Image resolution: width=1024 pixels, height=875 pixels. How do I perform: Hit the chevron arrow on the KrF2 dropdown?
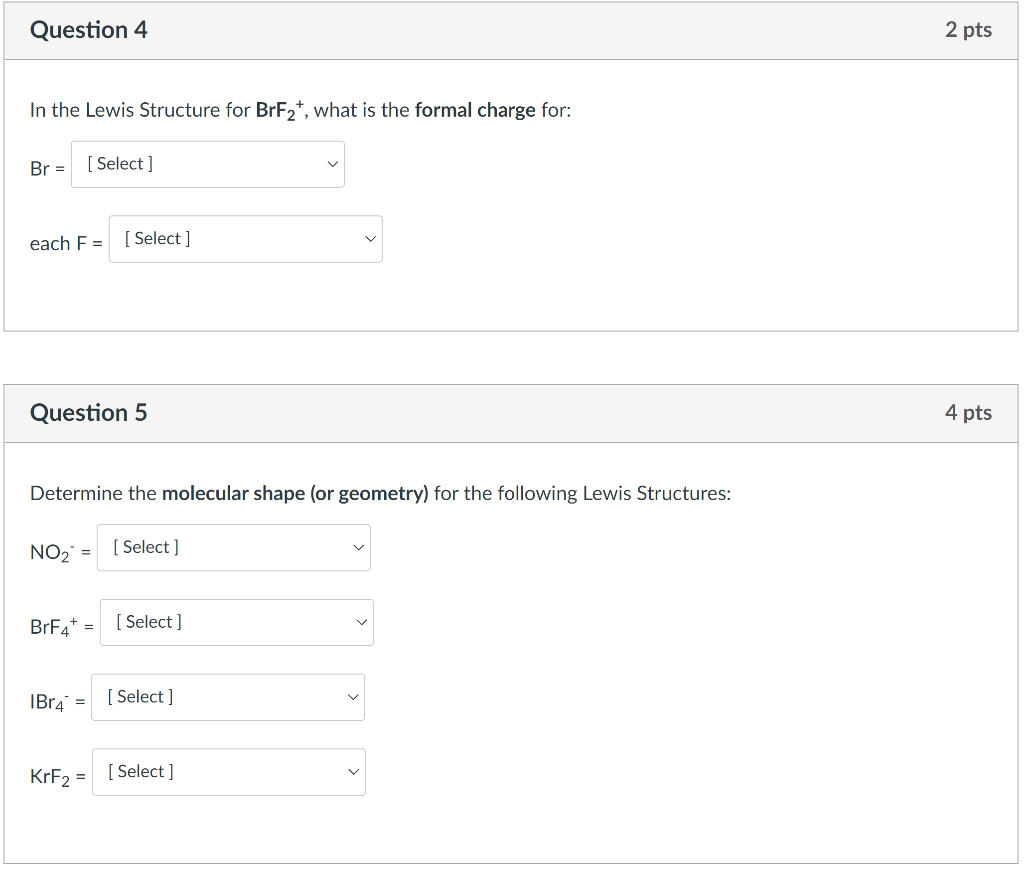tap(353, 772)
